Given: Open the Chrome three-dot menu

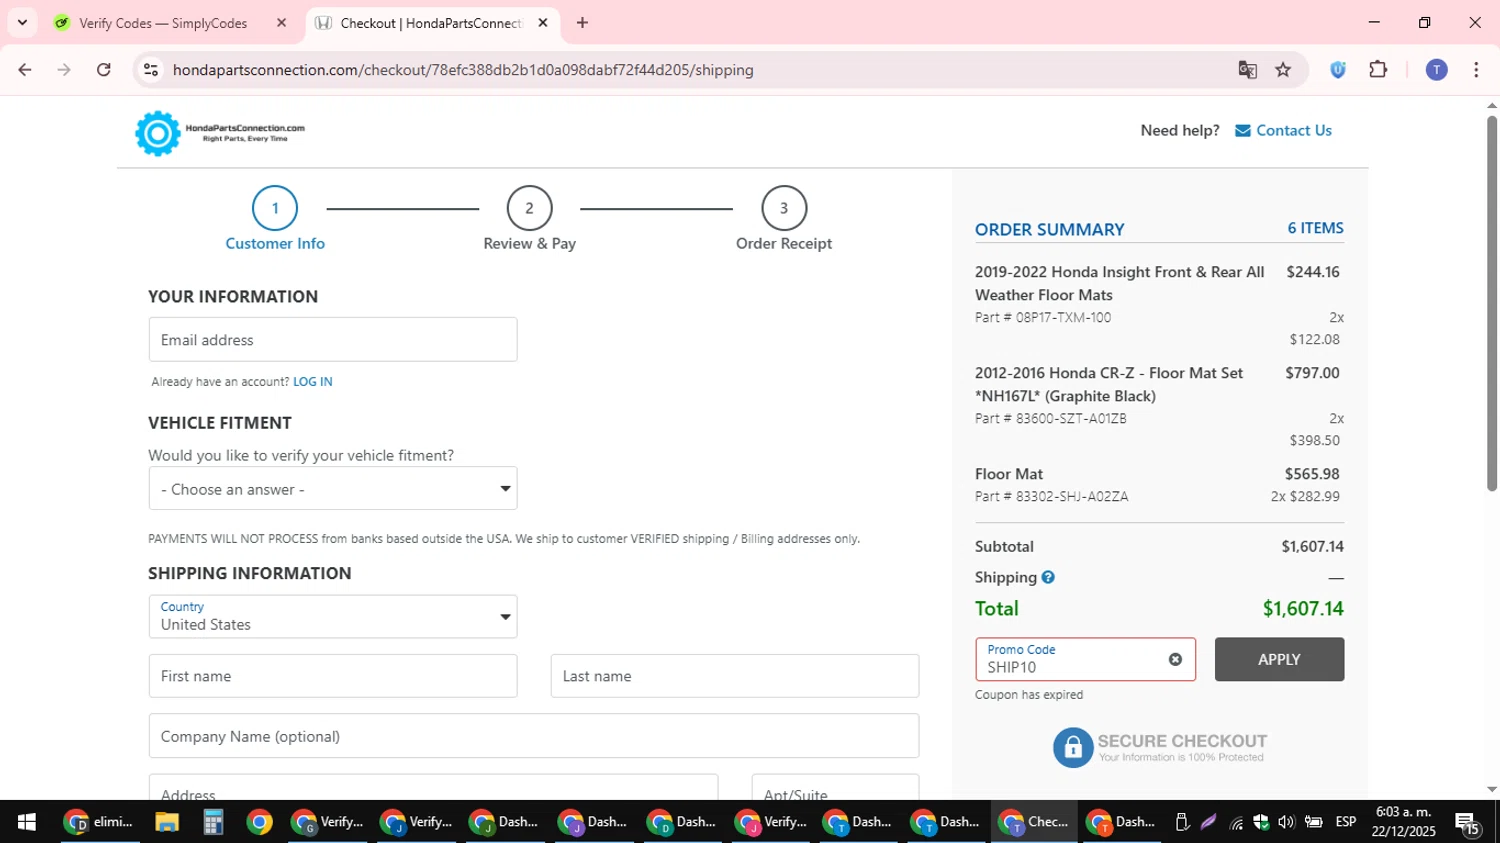Looking at the screenshot, I should click(x=1476, y=70).
